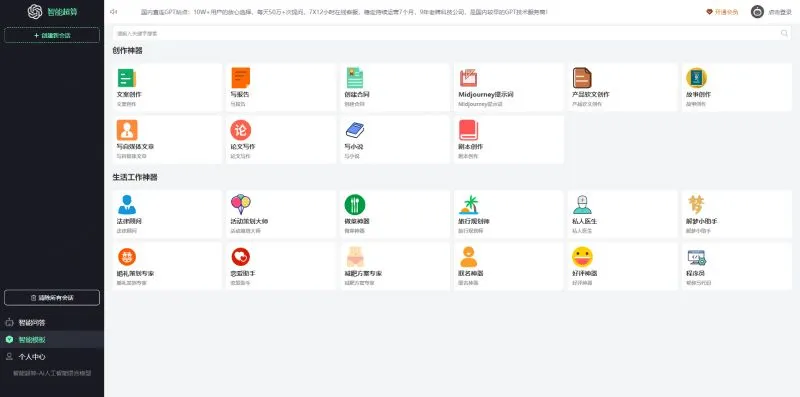Focus the keyword search input field
This screenshot has width=800, height=397.
pos(452,33)
